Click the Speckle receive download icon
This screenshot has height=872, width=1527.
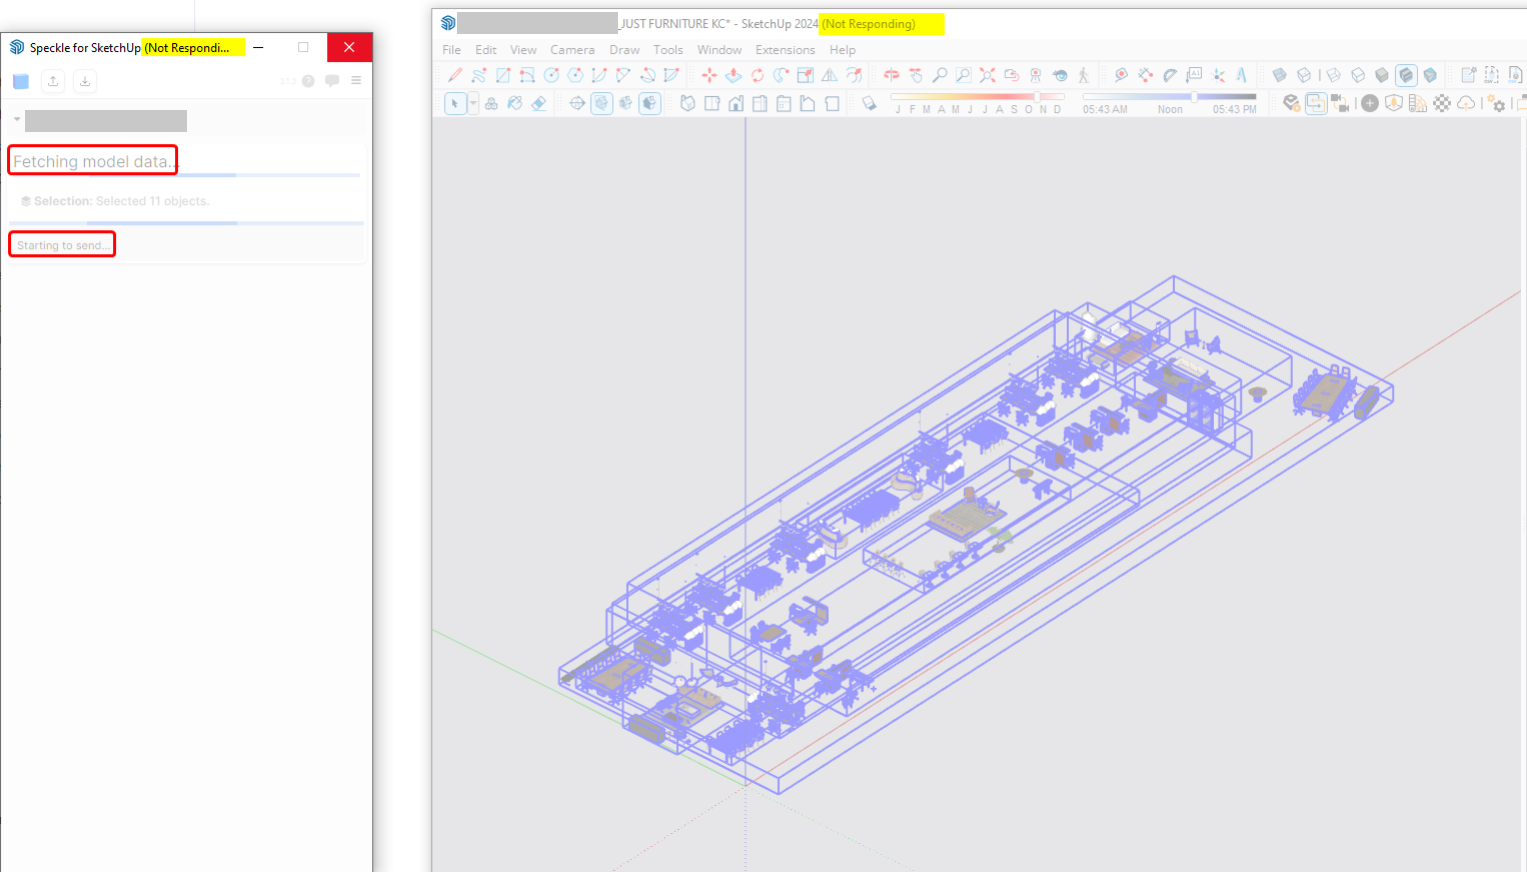[85, 81]
